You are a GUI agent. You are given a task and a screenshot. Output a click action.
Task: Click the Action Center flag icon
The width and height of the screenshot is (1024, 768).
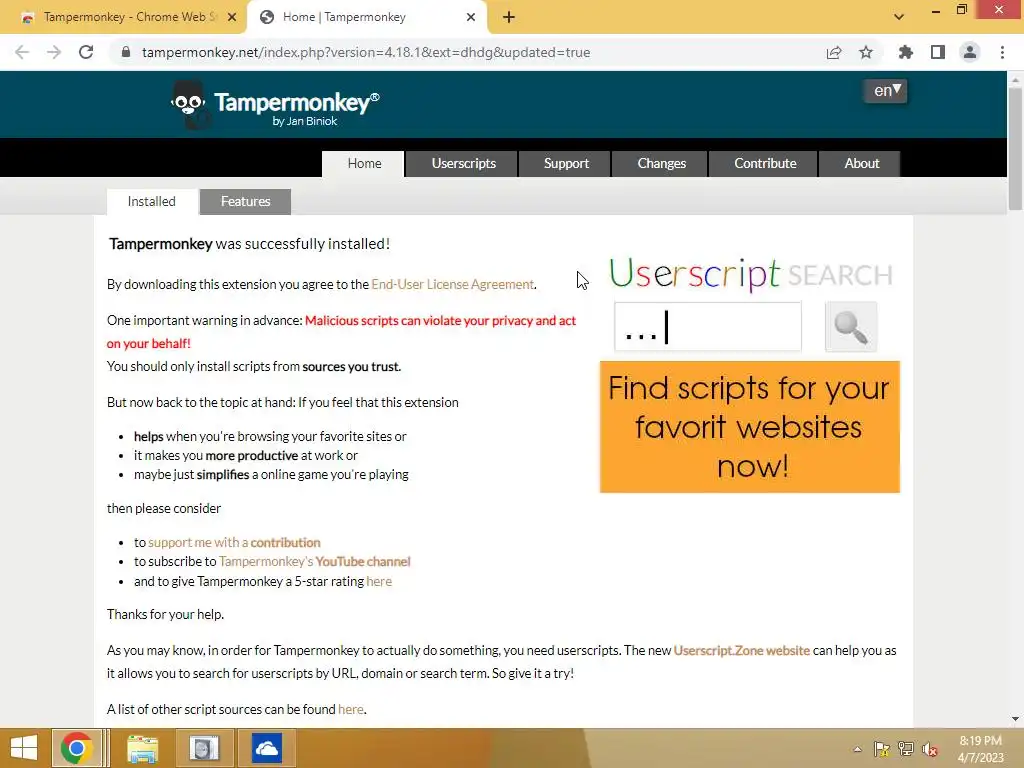pyautogui.click(x=882, y=750)
